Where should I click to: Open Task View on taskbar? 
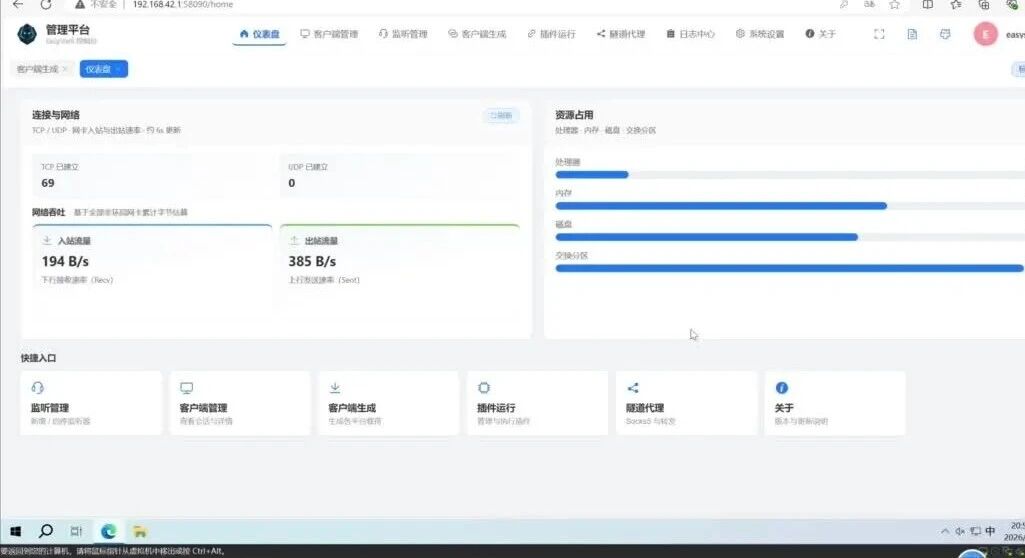pos(76,531)
